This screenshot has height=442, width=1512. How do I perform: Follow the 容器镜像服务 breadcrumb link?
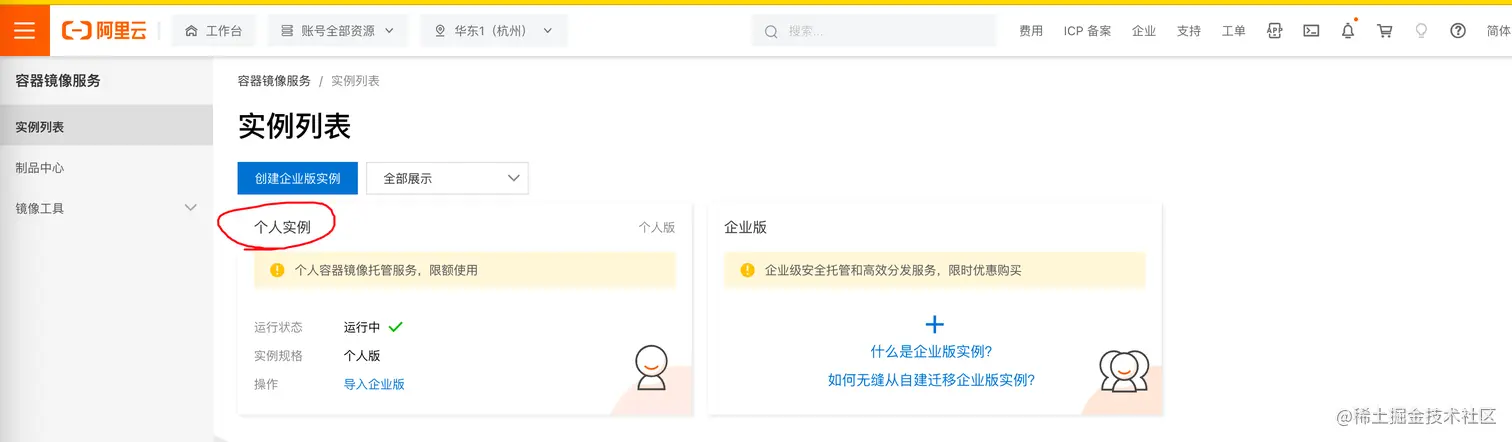(274, 81)
